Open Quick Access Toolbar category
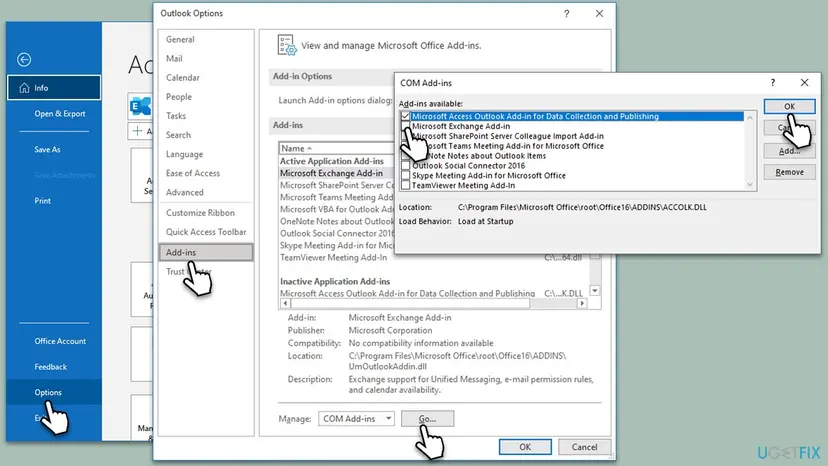828x466 pixels. [x=206, y=232]
